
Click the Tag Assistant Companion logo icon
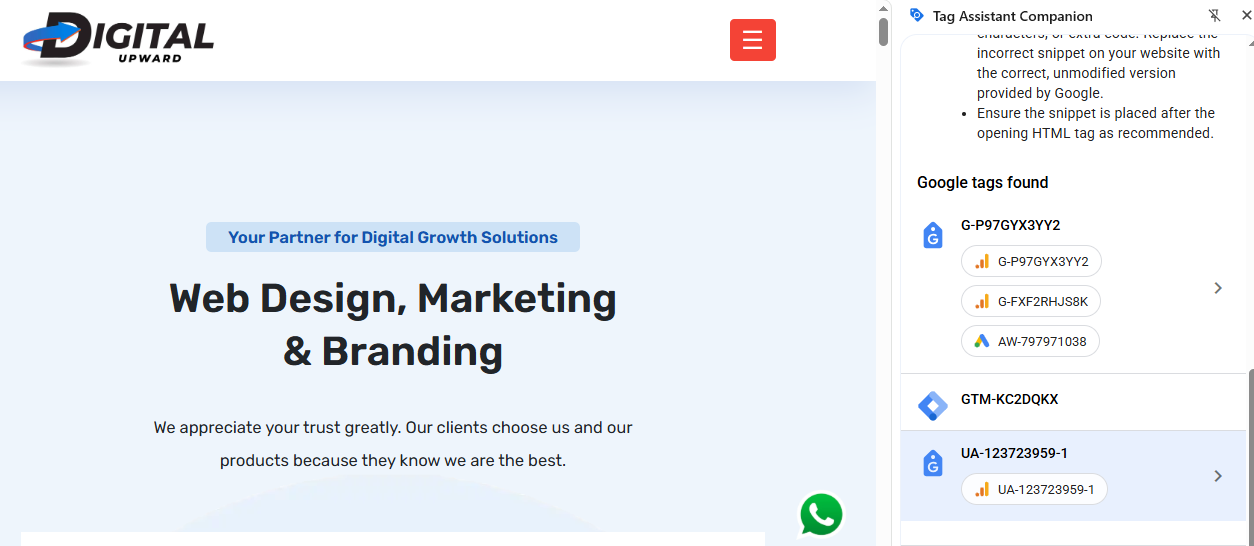[x=916, y=15]
